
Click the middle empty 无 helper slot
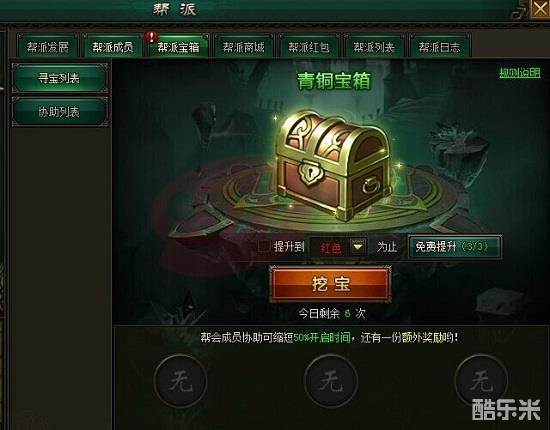pos(330,381)
